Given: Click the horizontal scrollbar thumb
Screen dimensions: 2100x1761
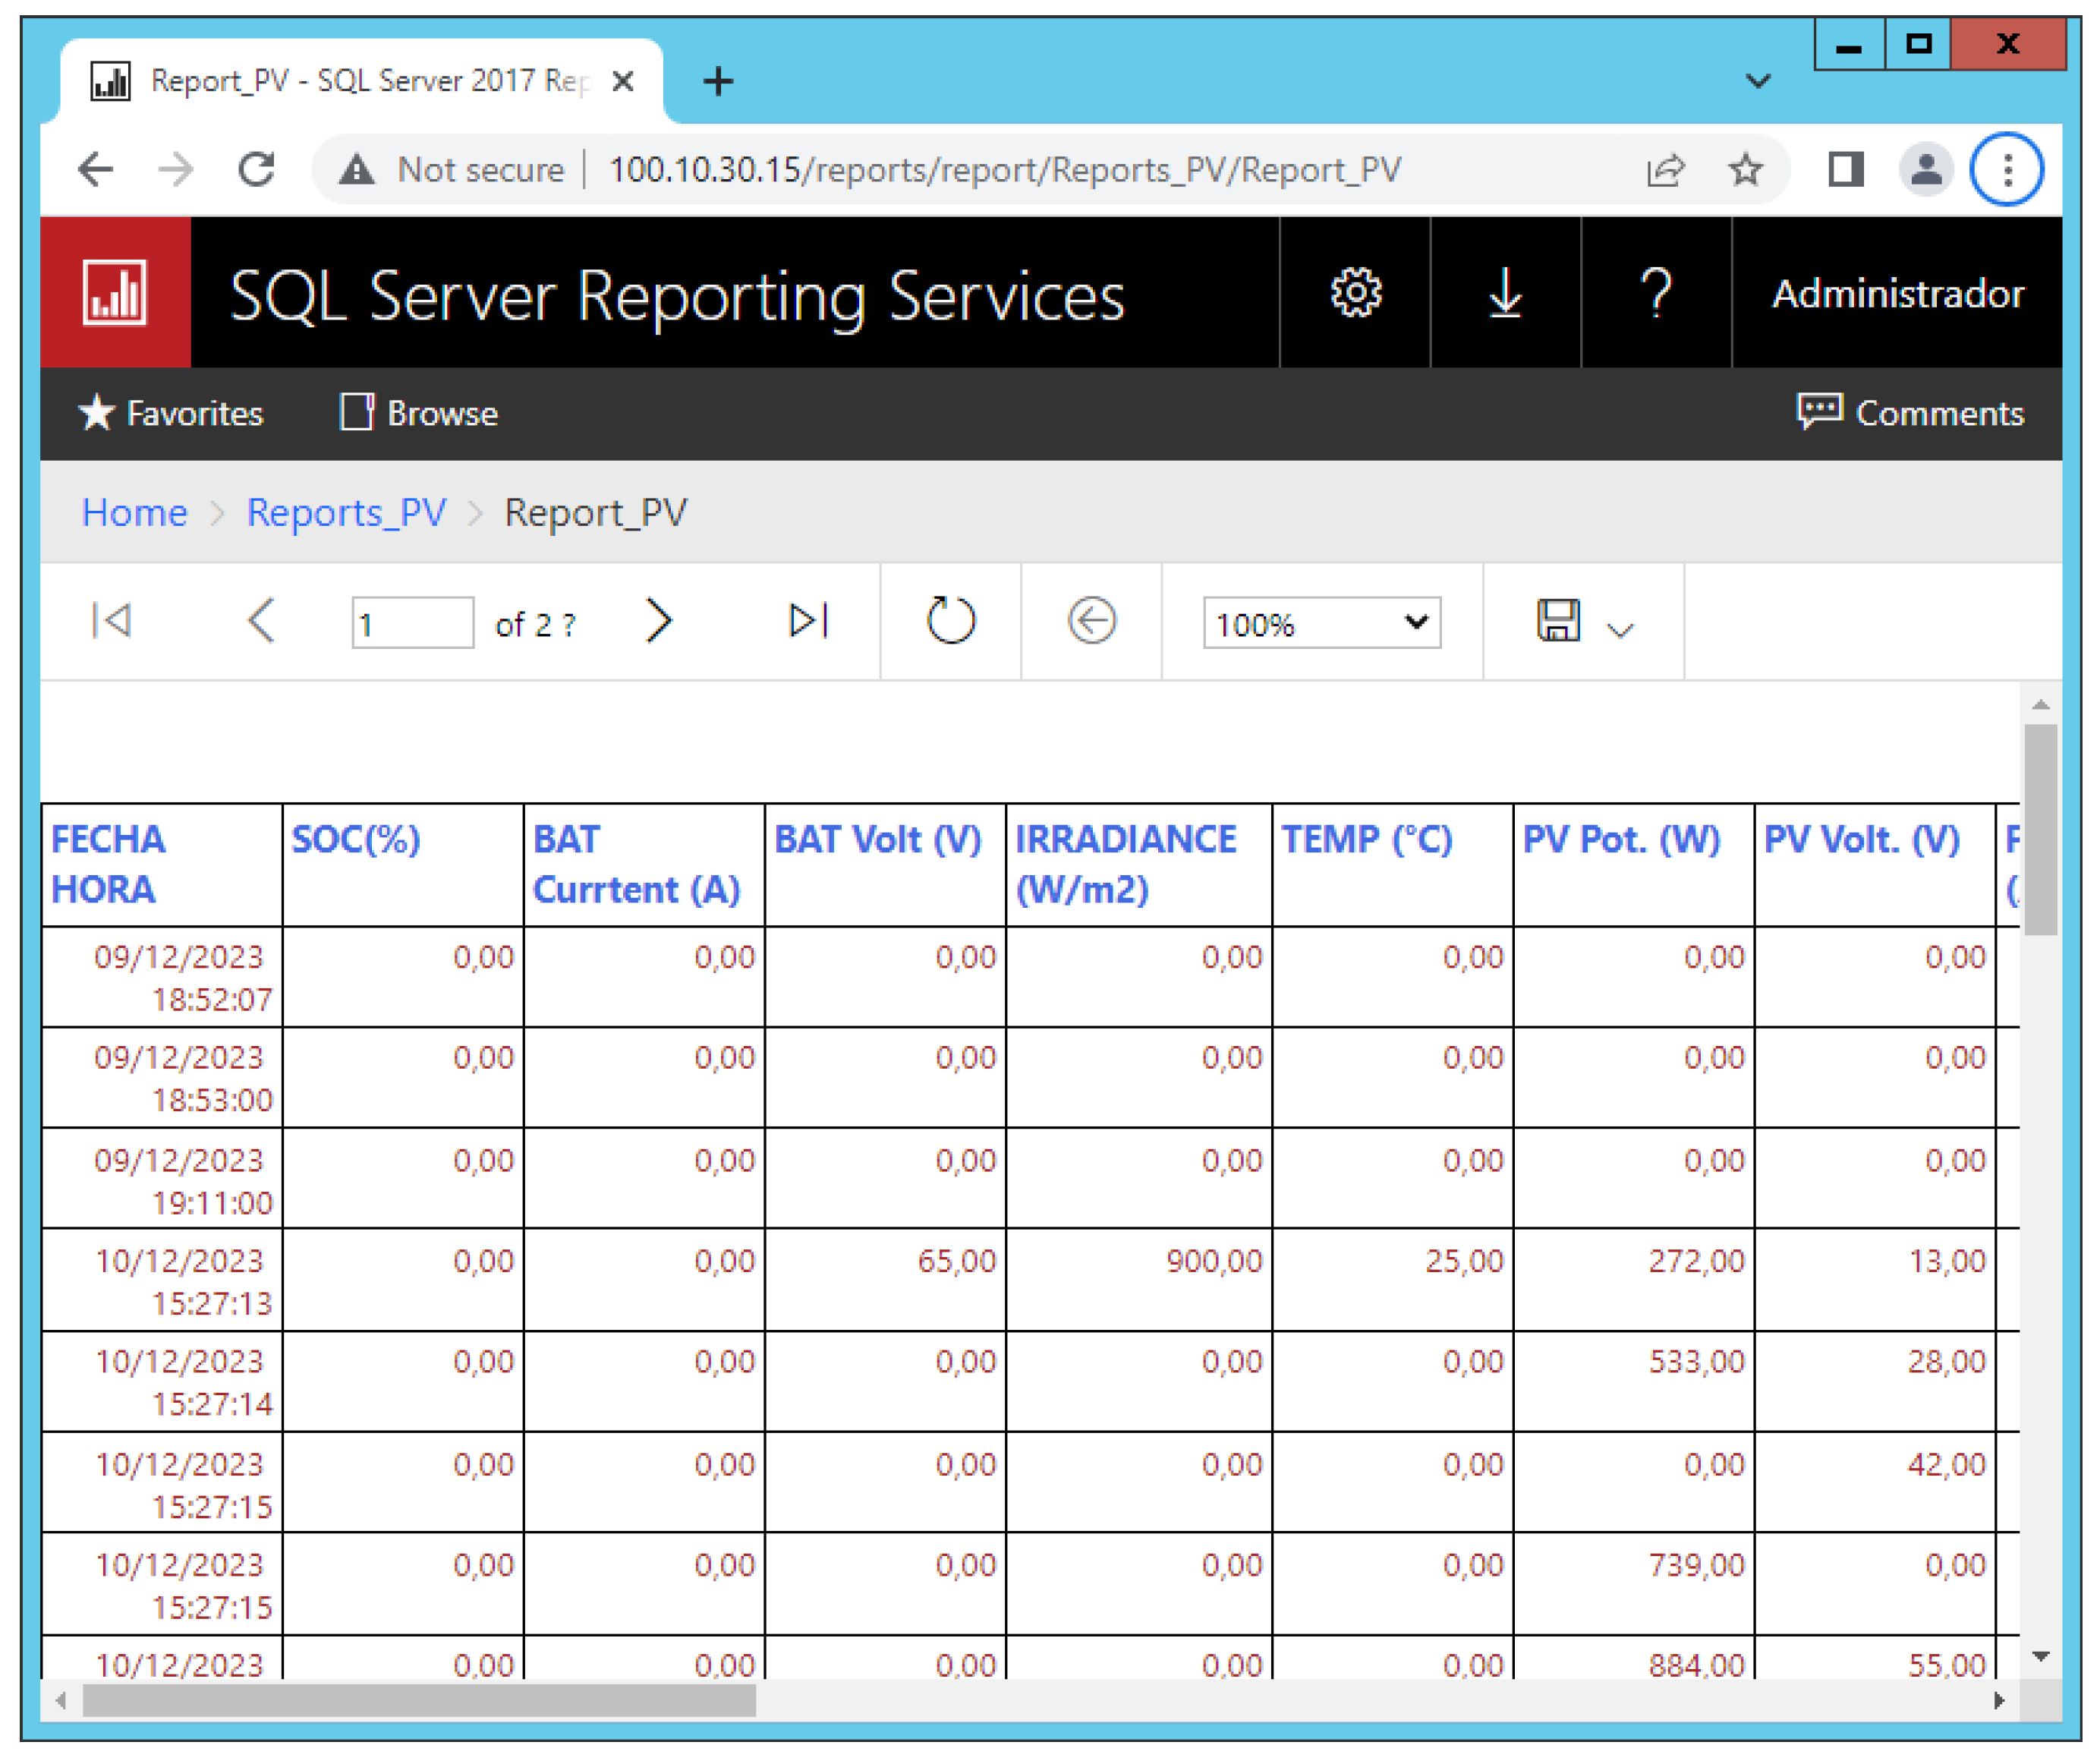Looking at the screenshot, I should point(419,1700).
